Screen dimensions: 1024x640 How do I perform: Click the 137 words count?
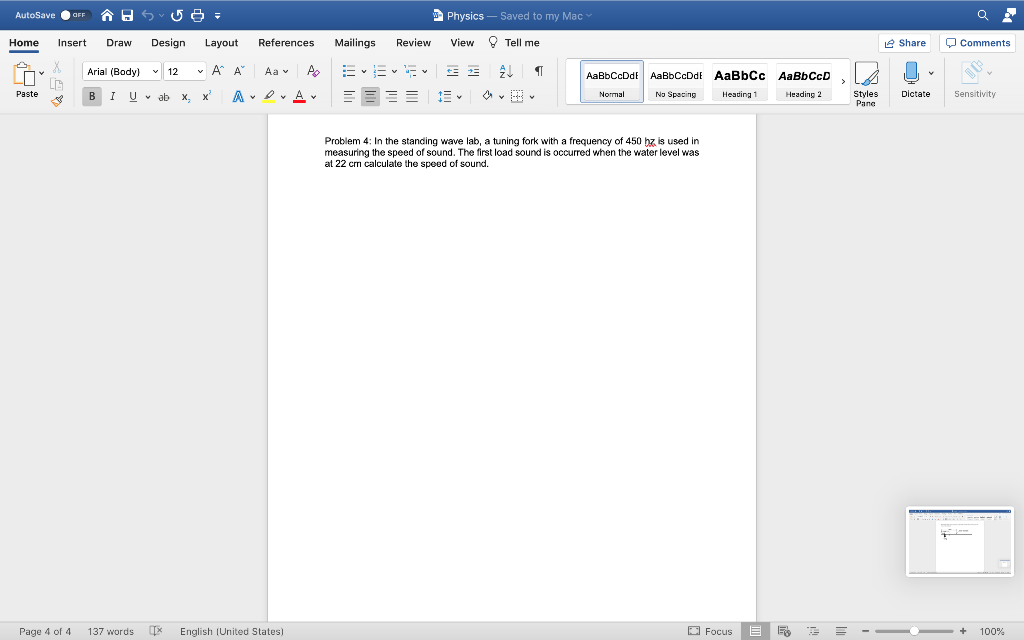(111, 631)
